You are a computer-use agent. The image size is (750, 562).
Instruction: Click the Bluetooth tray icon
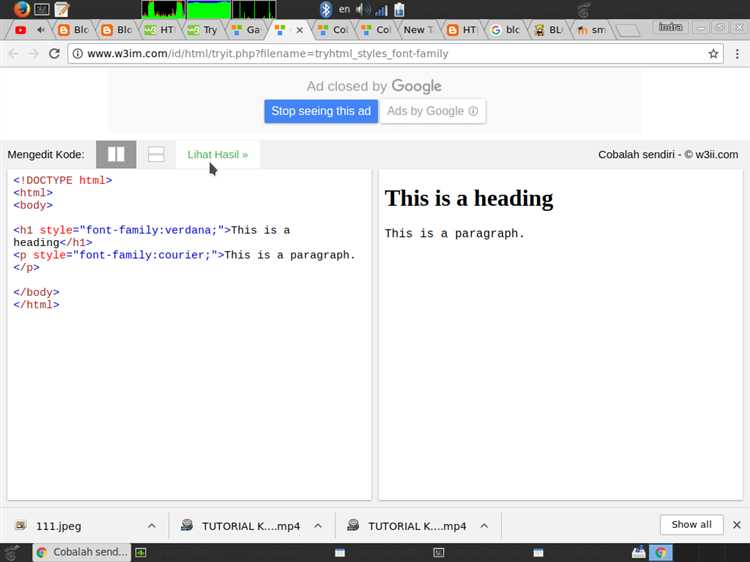[325, 9]
